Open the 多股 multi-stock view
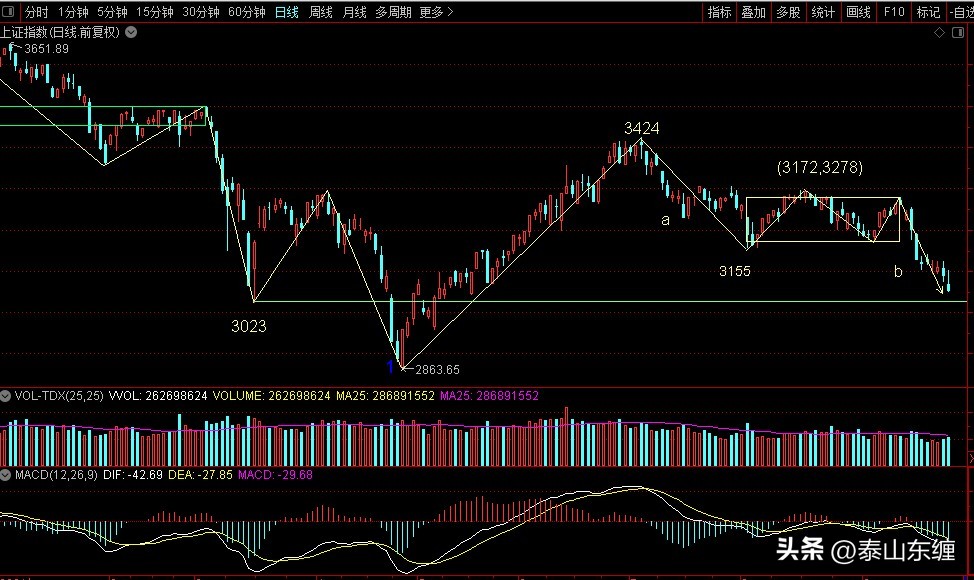This screenshot has height=580, width=974. pos(788,12)
